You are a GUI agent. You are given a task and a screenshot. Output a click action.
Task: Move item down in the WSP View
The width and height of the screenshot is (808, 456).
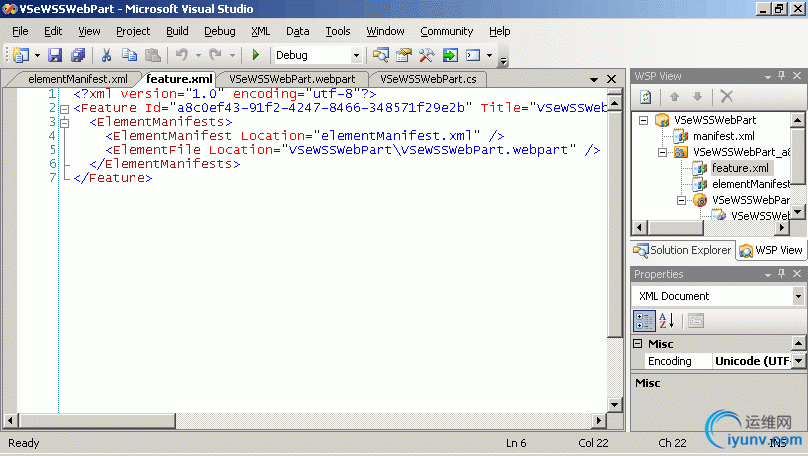coord(697,96)
